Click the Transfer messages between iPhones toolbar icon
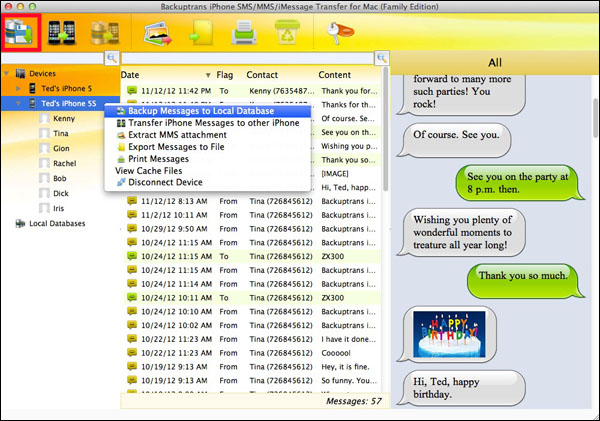Image resolution: width=600 pixels, height=421 pixels. tap(61, 33)
